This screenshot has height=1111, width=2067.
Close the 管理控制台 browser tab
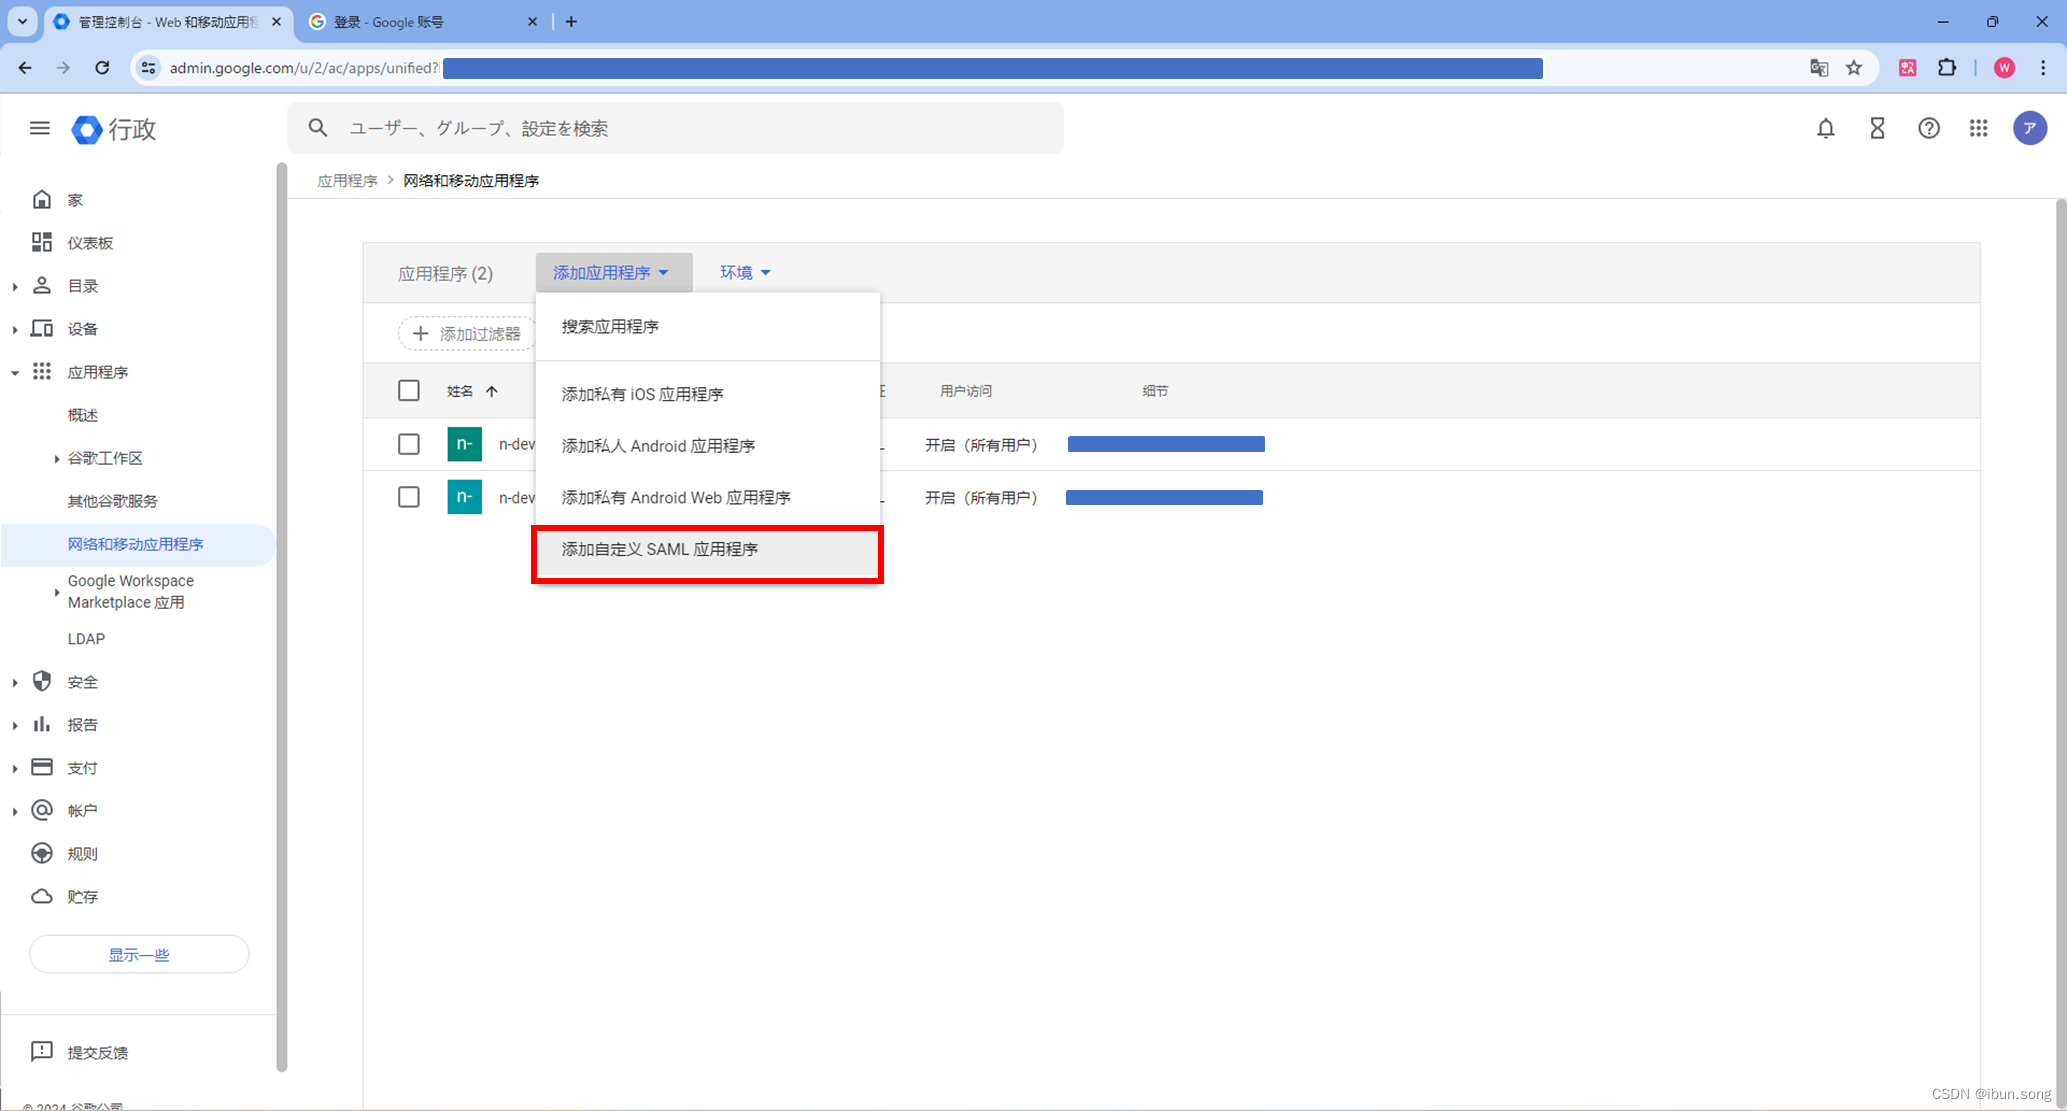click(277, 21)
